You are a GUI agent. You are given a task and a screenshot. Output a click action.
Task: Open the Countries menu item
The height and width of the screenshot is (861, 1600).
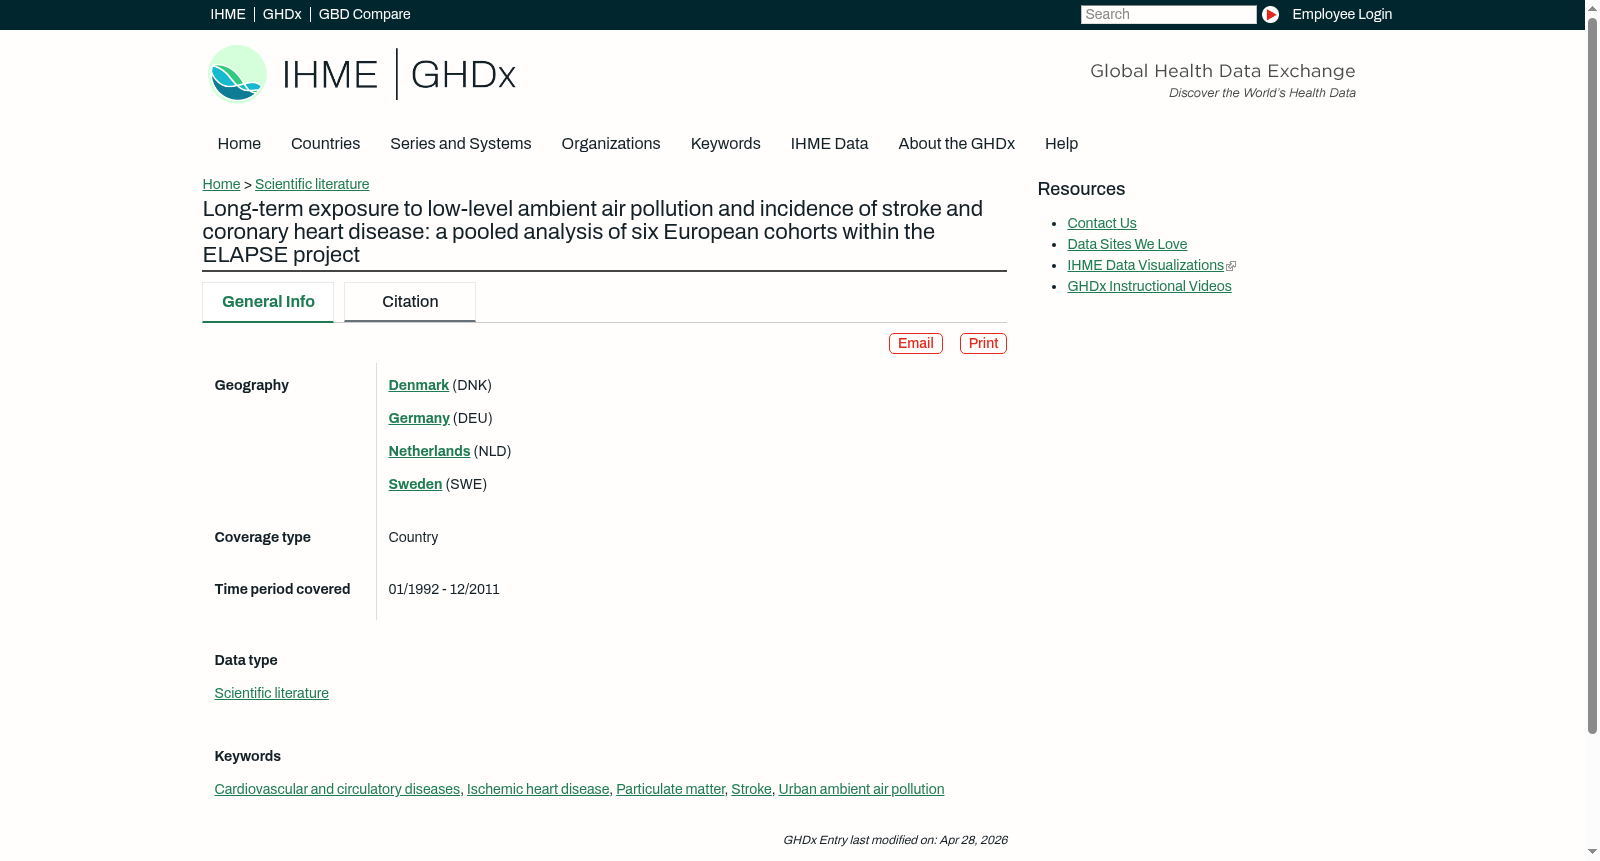coord(325,144)
